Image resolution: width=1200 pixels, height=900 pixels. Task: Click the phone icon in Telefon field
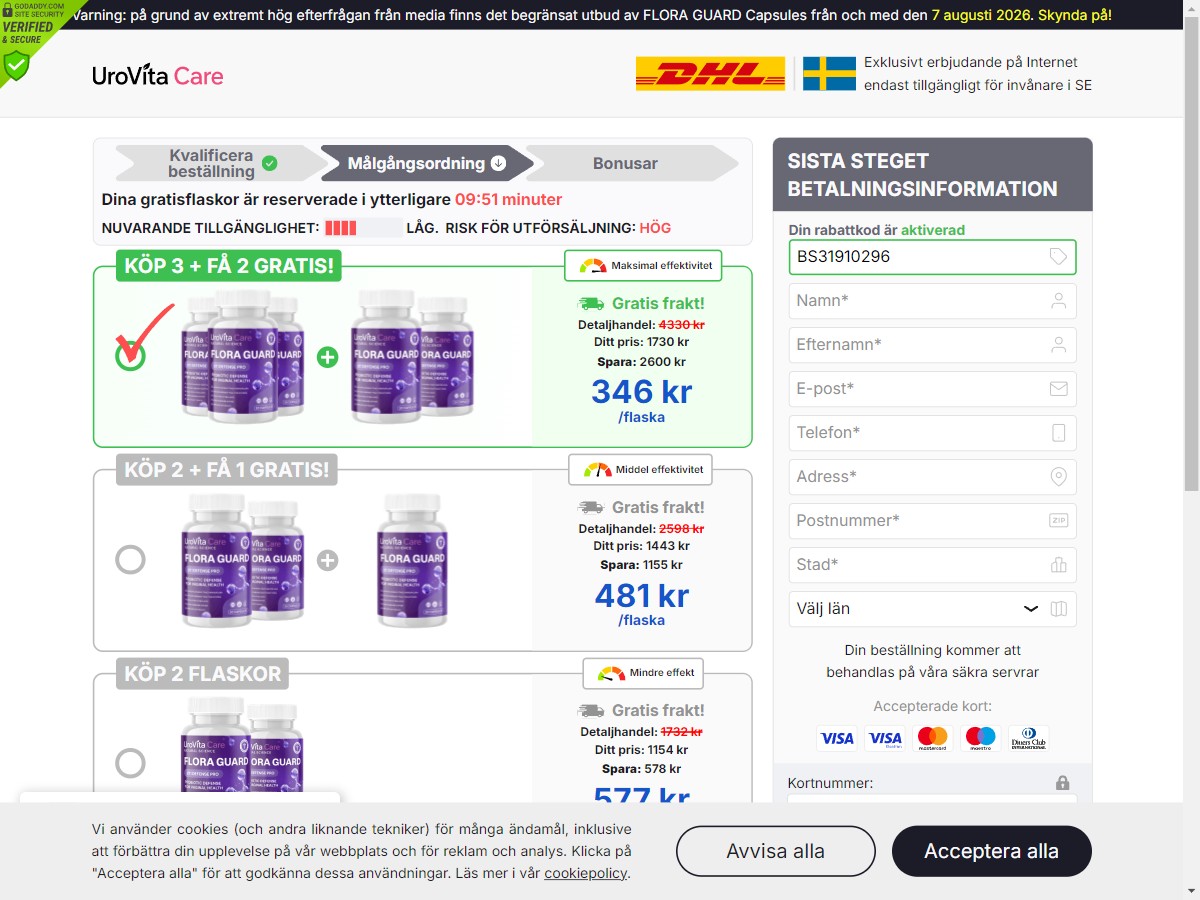1058,433
